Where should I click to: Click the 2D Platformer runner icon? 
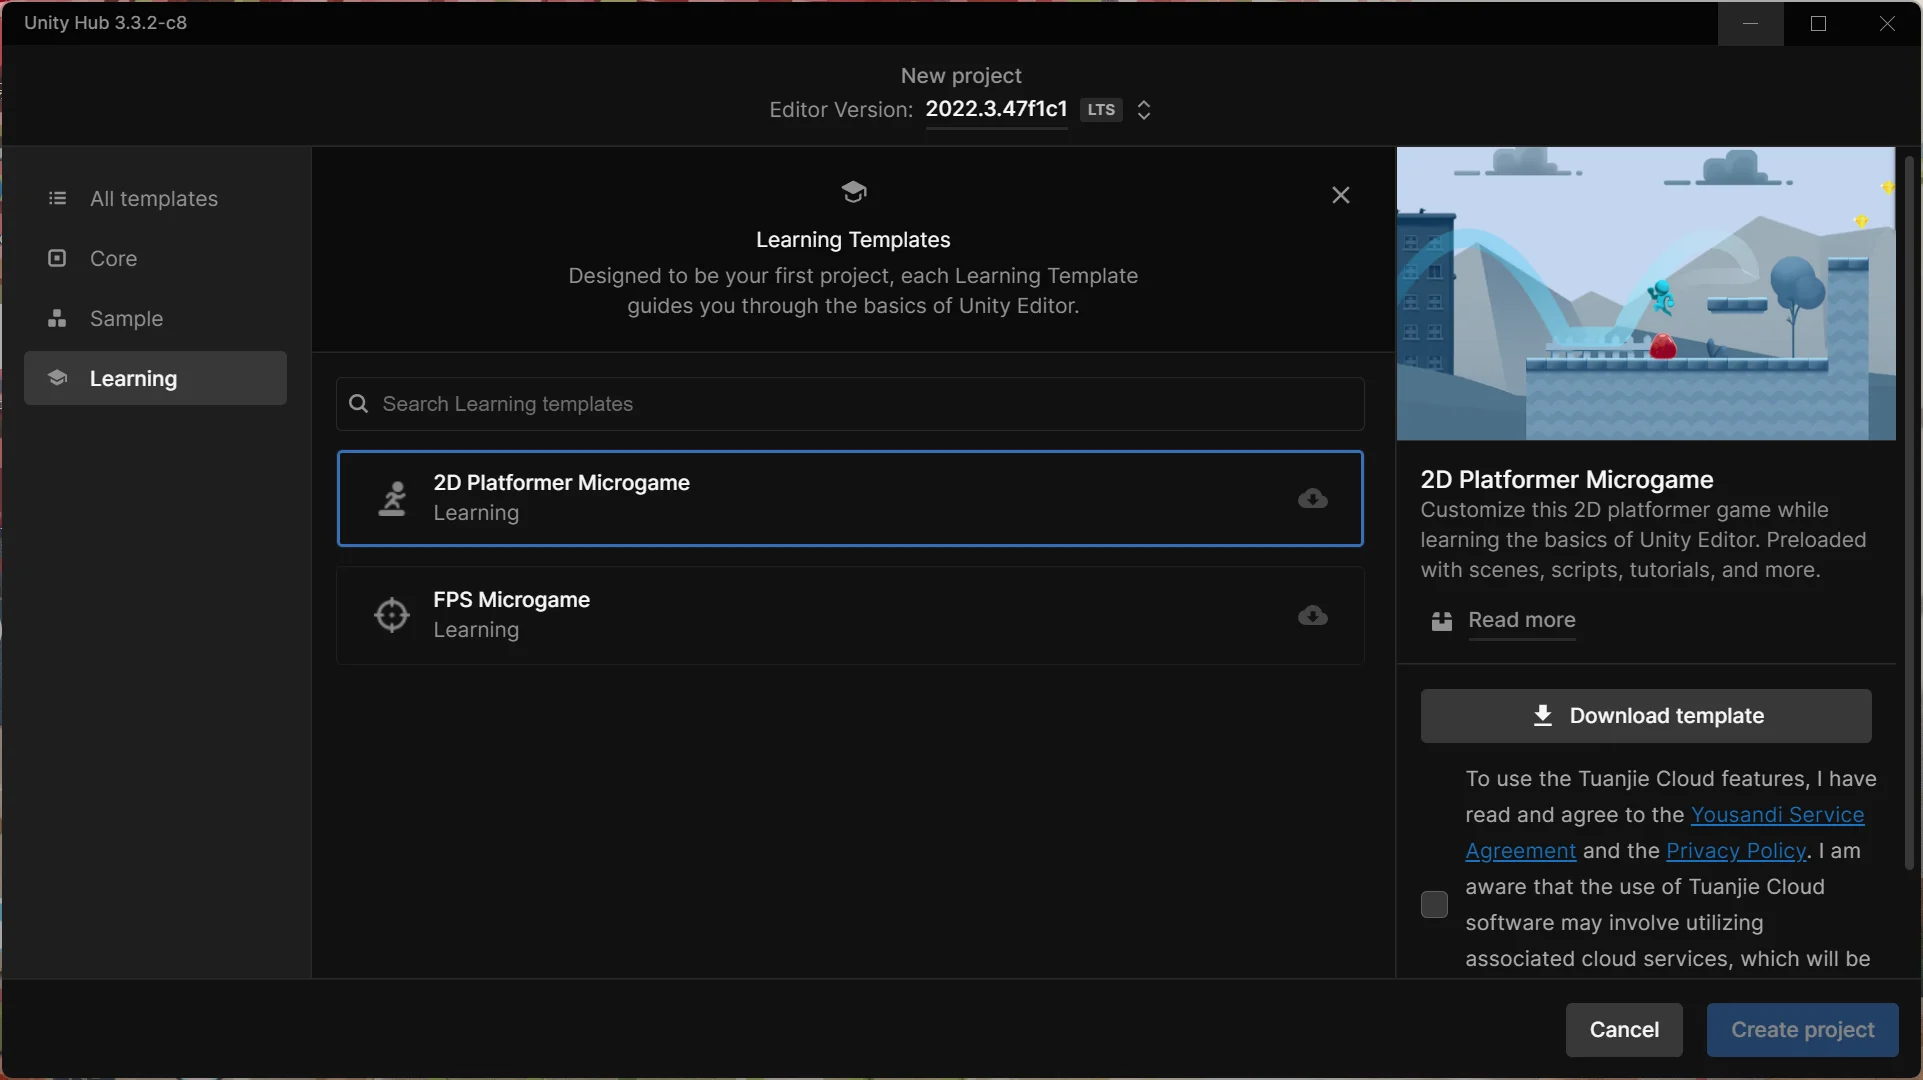click(x=392, y=498)
